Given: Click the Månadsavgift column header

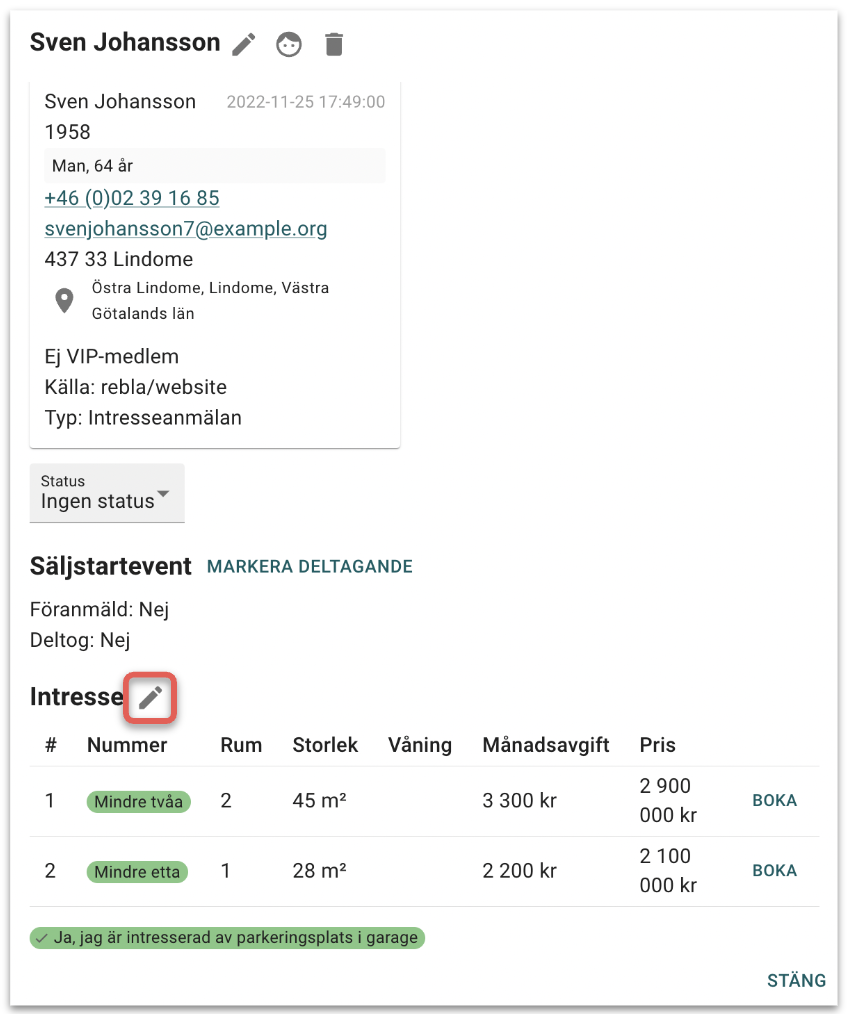Looking at the screenshot, I should pyautogui.click(x=545, y=745).
